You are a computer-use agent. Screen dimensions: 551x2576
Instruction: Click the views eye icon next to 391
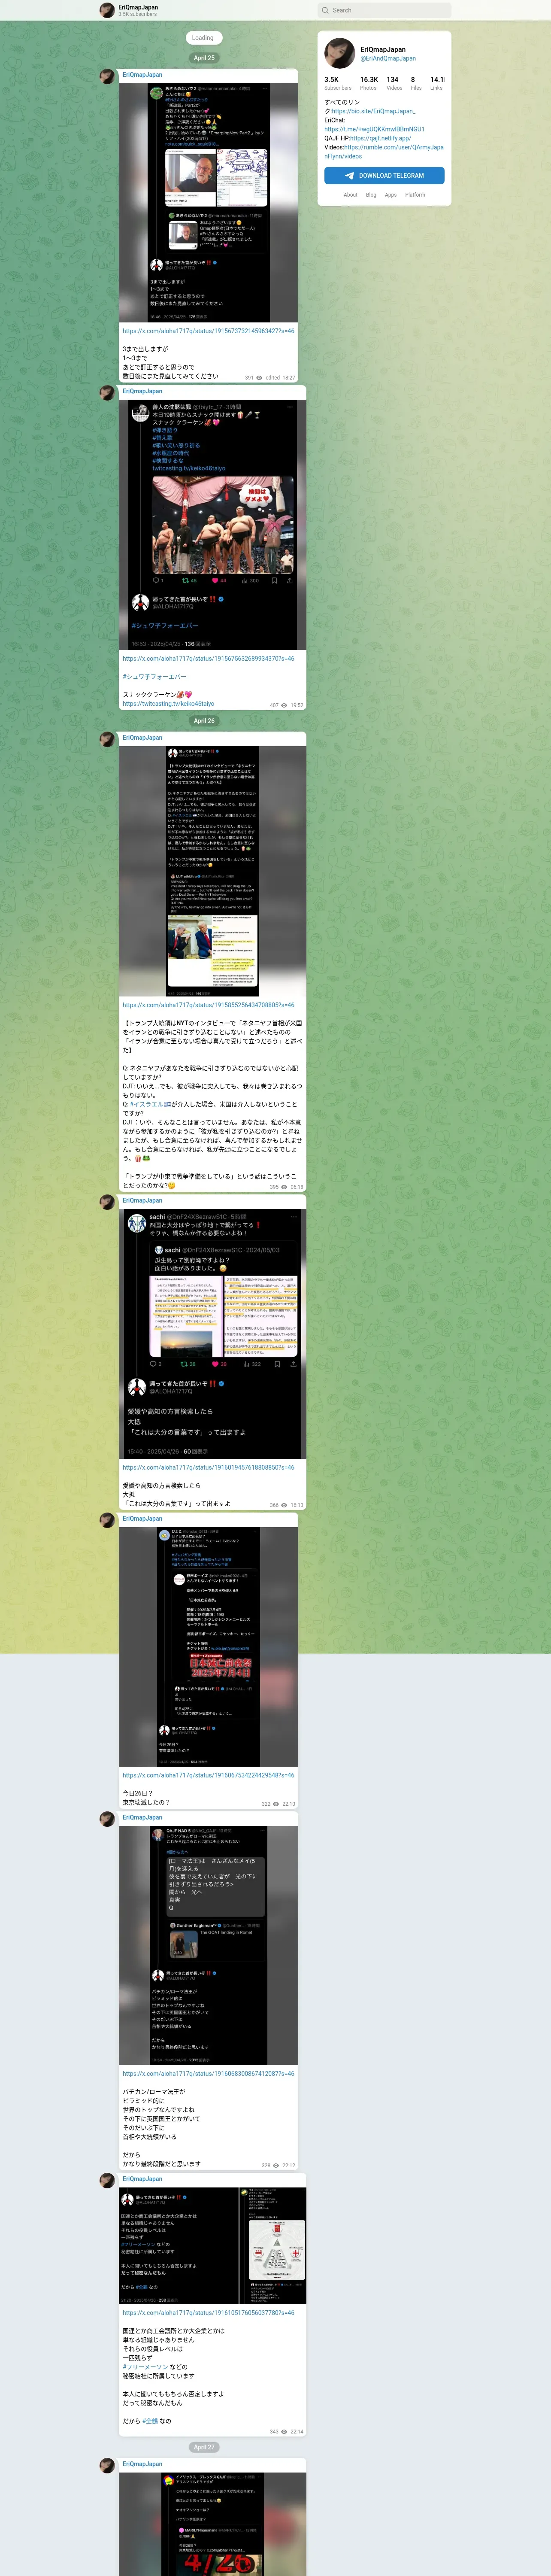tap(259, 378)
